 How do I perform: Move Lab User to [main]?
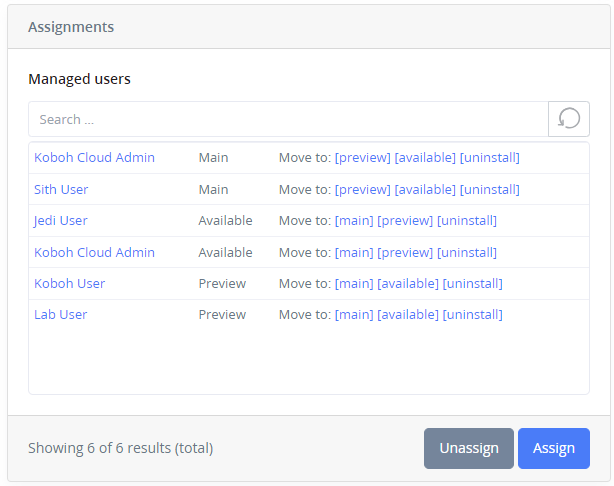pyautogui.click(x=353, y=314)
